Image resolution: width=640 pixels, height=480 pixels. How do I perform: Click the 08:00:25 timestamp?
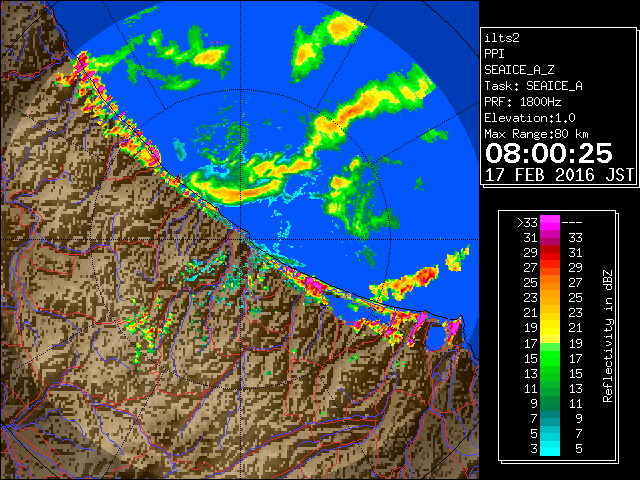[549, 153]
